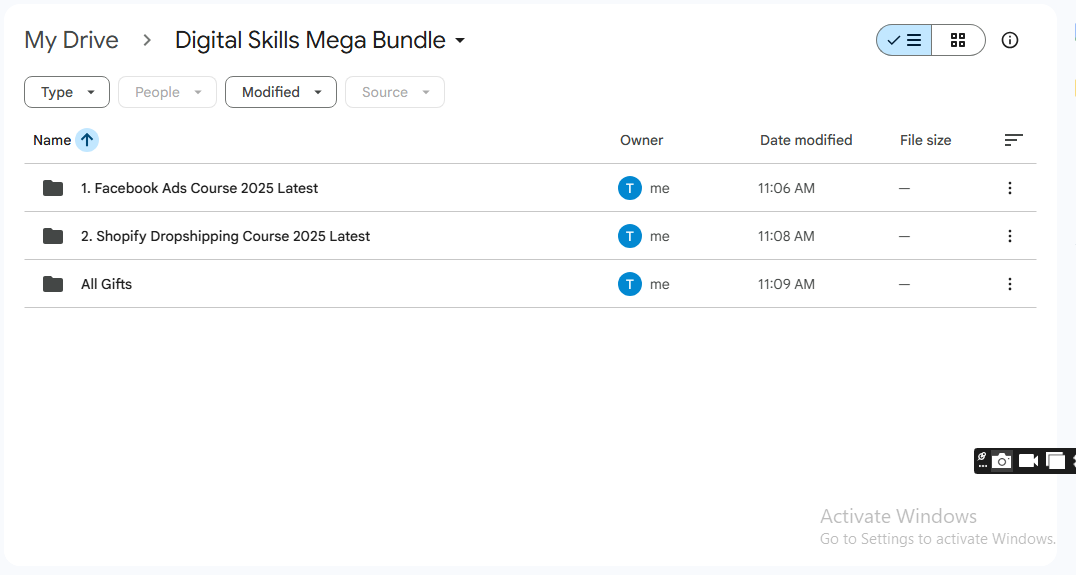Click owner avatar in Facebook Ads row
1076x575 pixels.
click(630, 188)
